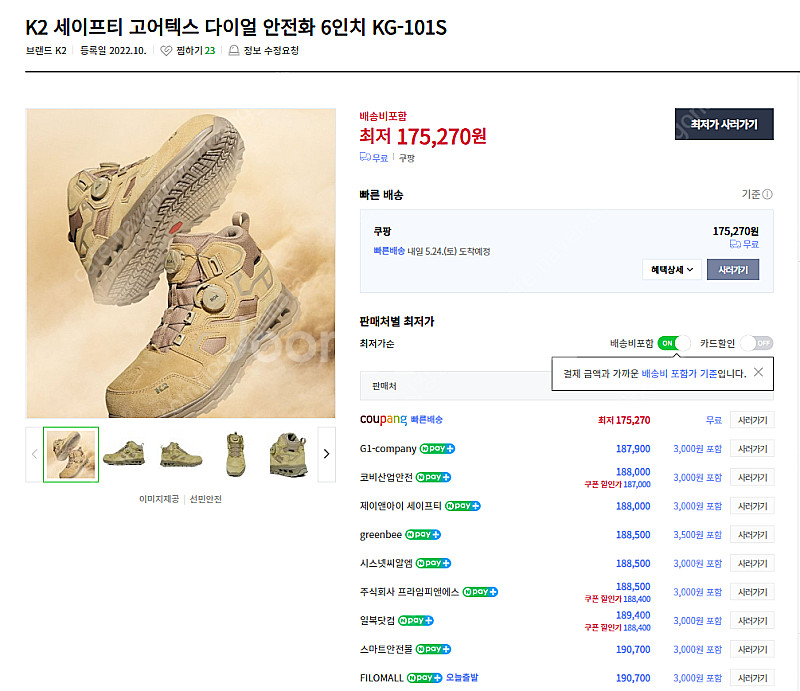Viewport: 800px width, 691px height.
Task: Click the 최저가 사러가기 button
Action: (x=724, y=124)
